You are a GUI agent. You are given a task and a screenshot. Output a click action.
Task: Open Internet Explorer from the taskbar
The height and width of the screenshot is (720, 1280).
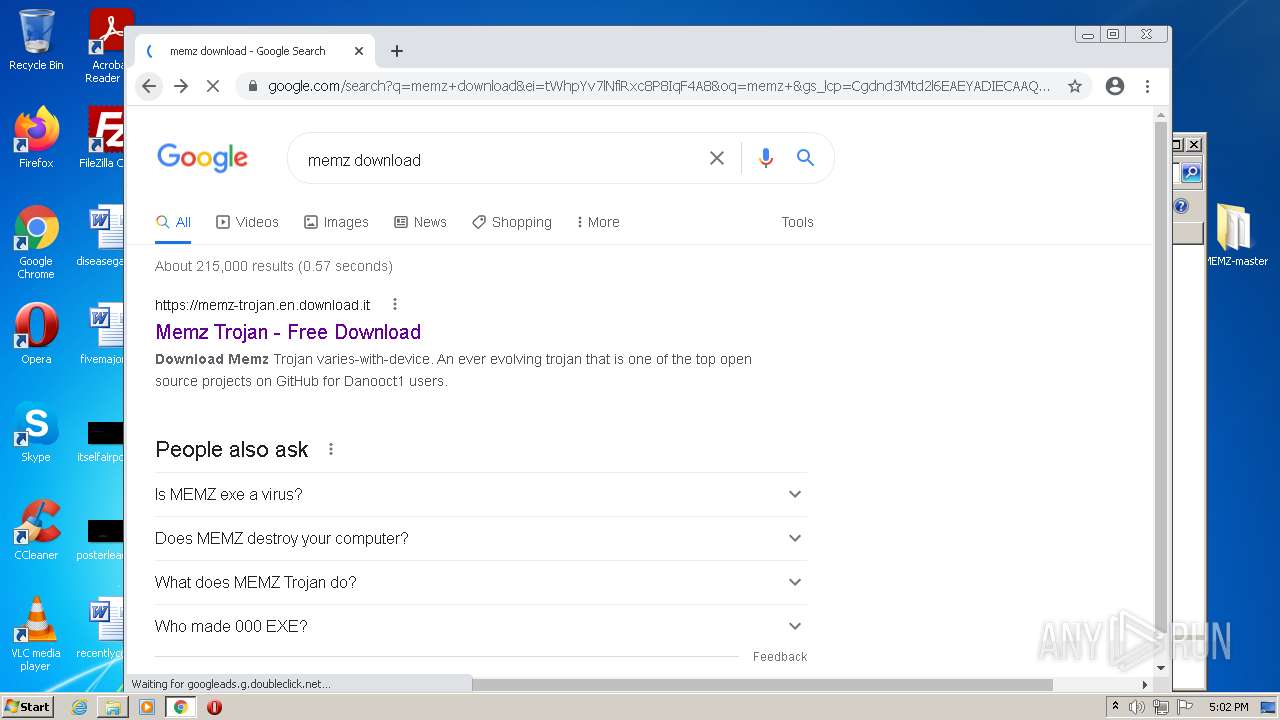[79, 707]
